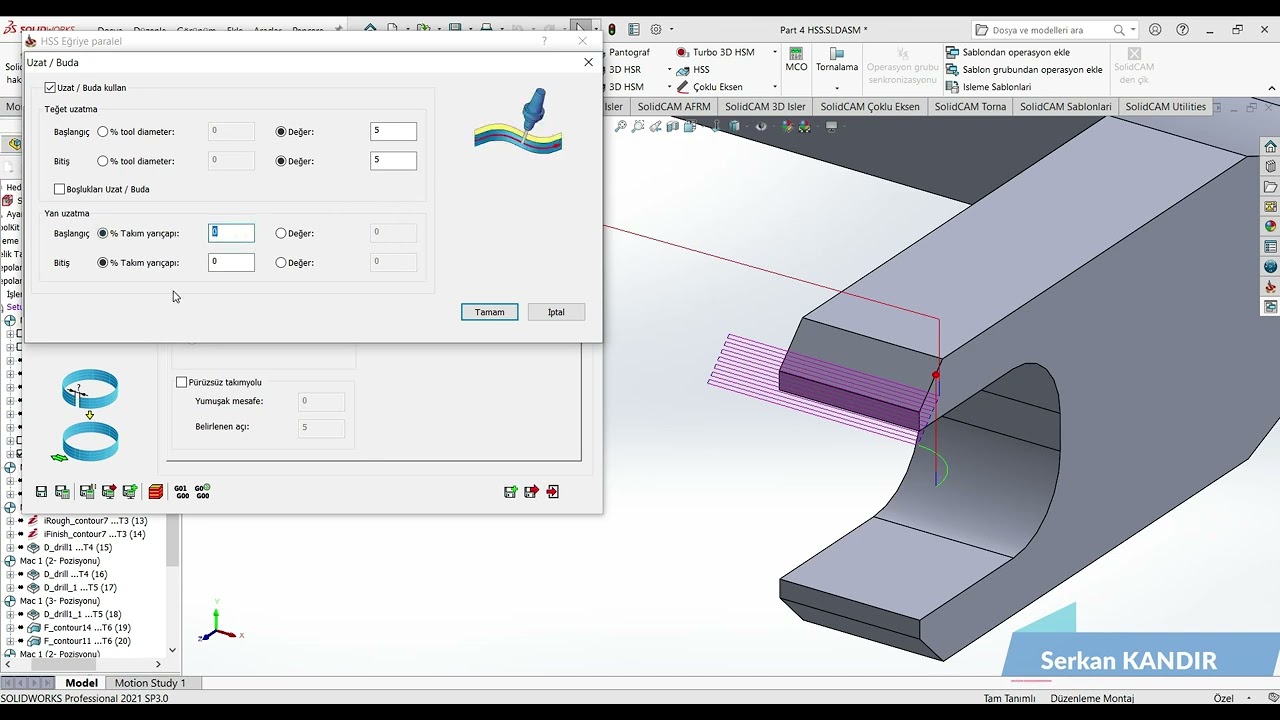Expand iRough_contour7 tree node

tap(10, 521)
